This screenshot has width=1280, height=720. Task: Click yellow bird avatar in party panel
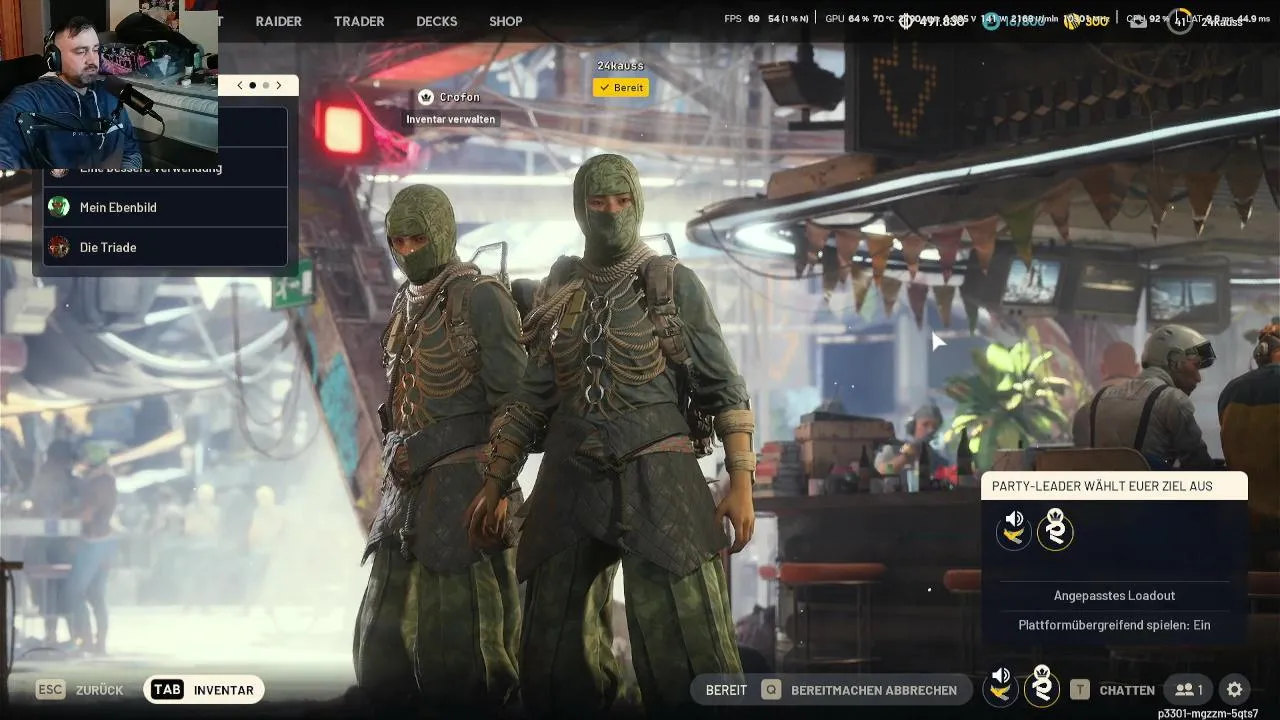1014,533
